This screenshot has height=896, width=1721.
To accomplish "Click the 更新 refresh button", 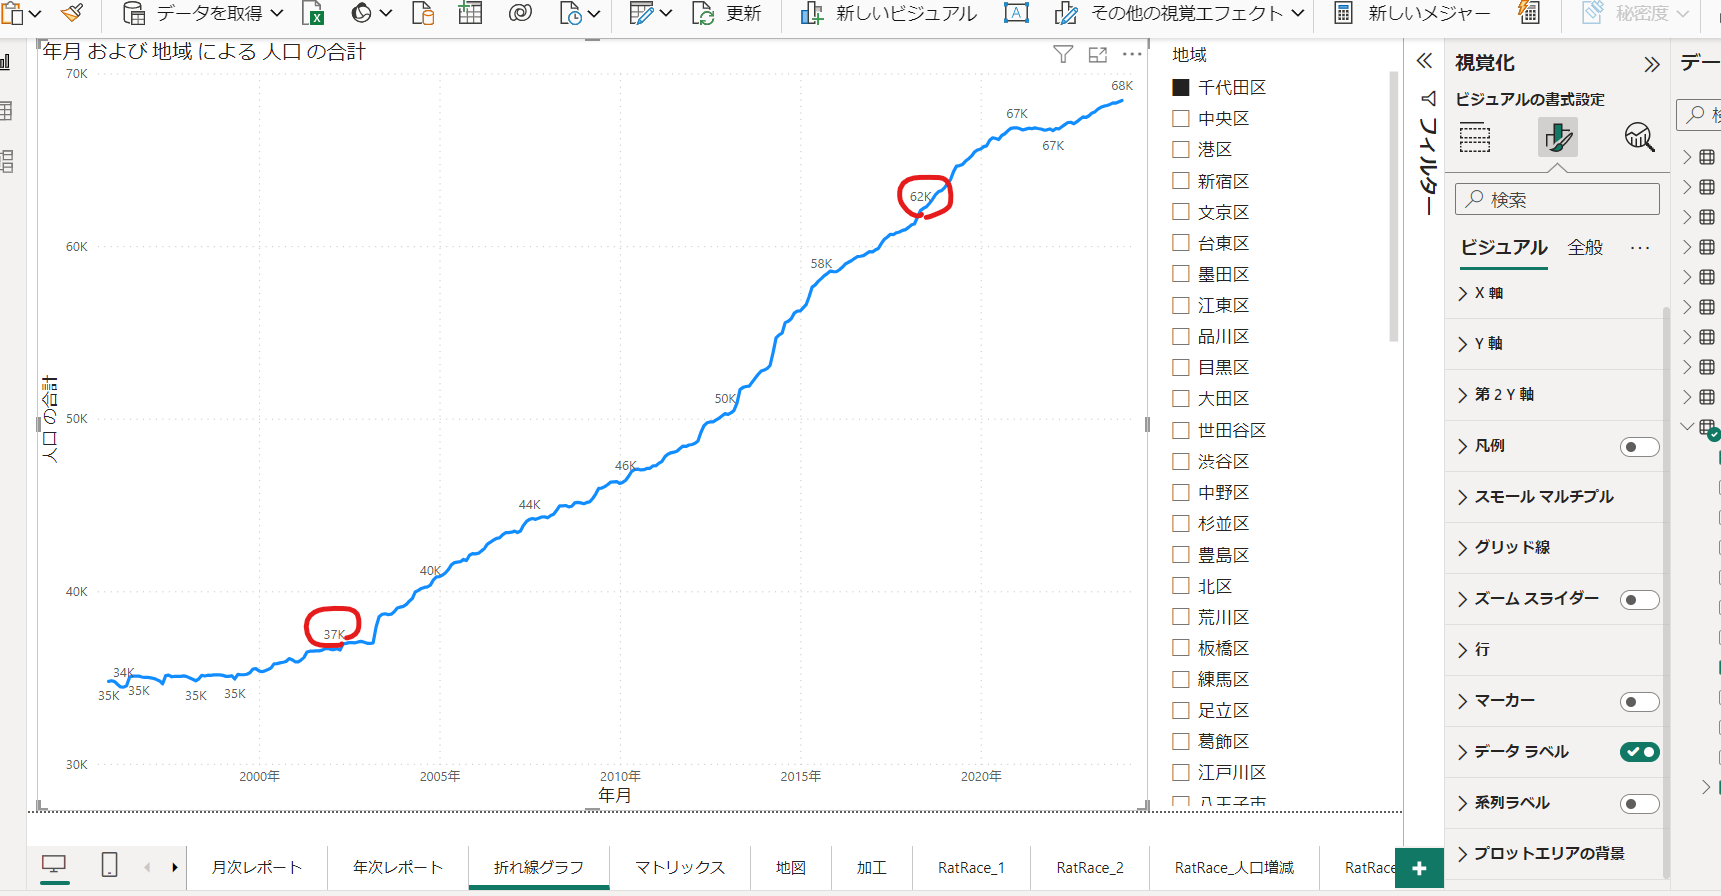I will pyautogui.click(x=727, y=14).
